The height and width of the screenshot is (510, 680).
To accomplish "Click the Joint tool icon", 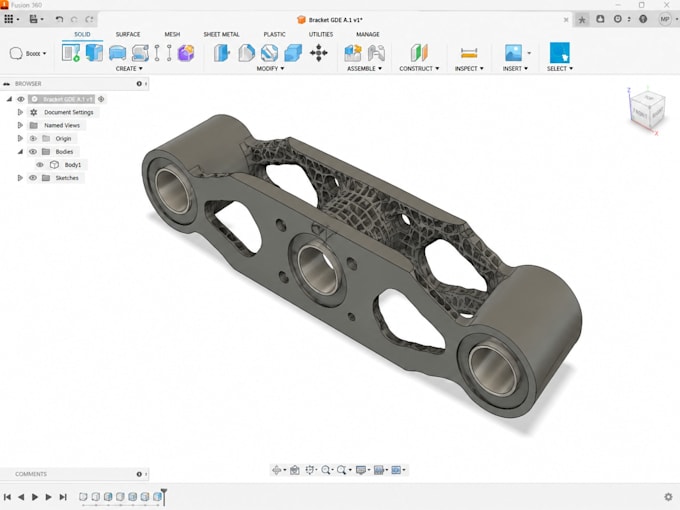I will [376, 53].
